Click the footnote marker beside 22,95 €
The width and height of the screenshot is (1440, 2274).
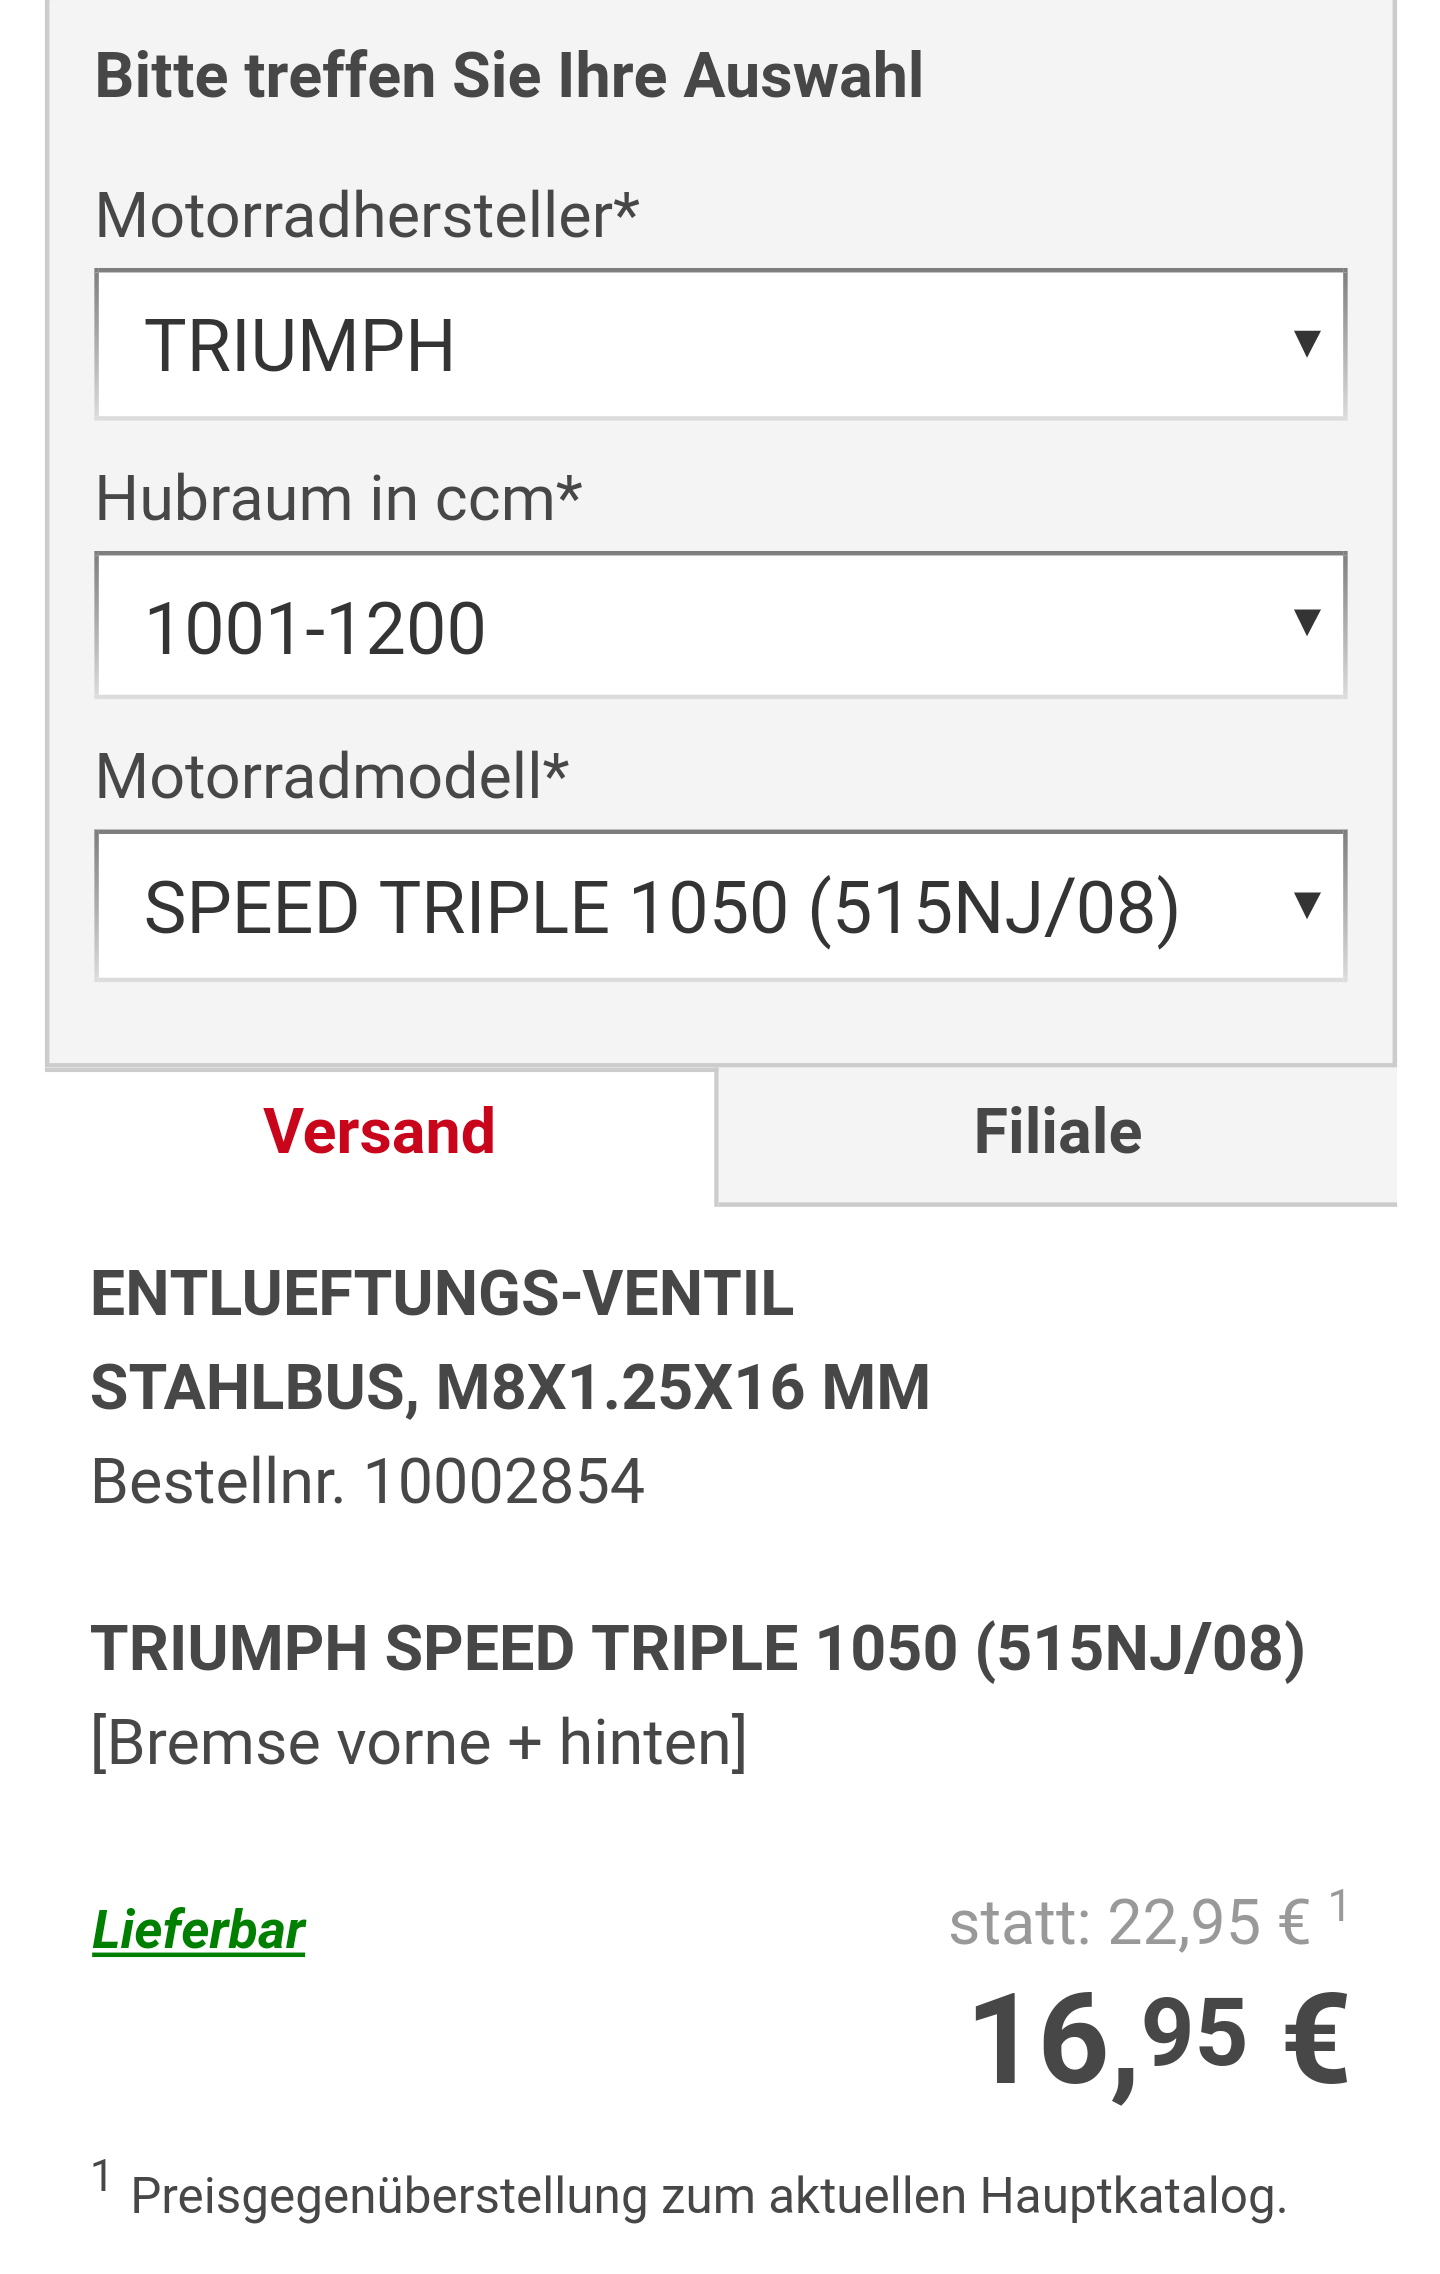(x=1339, y=1905)
